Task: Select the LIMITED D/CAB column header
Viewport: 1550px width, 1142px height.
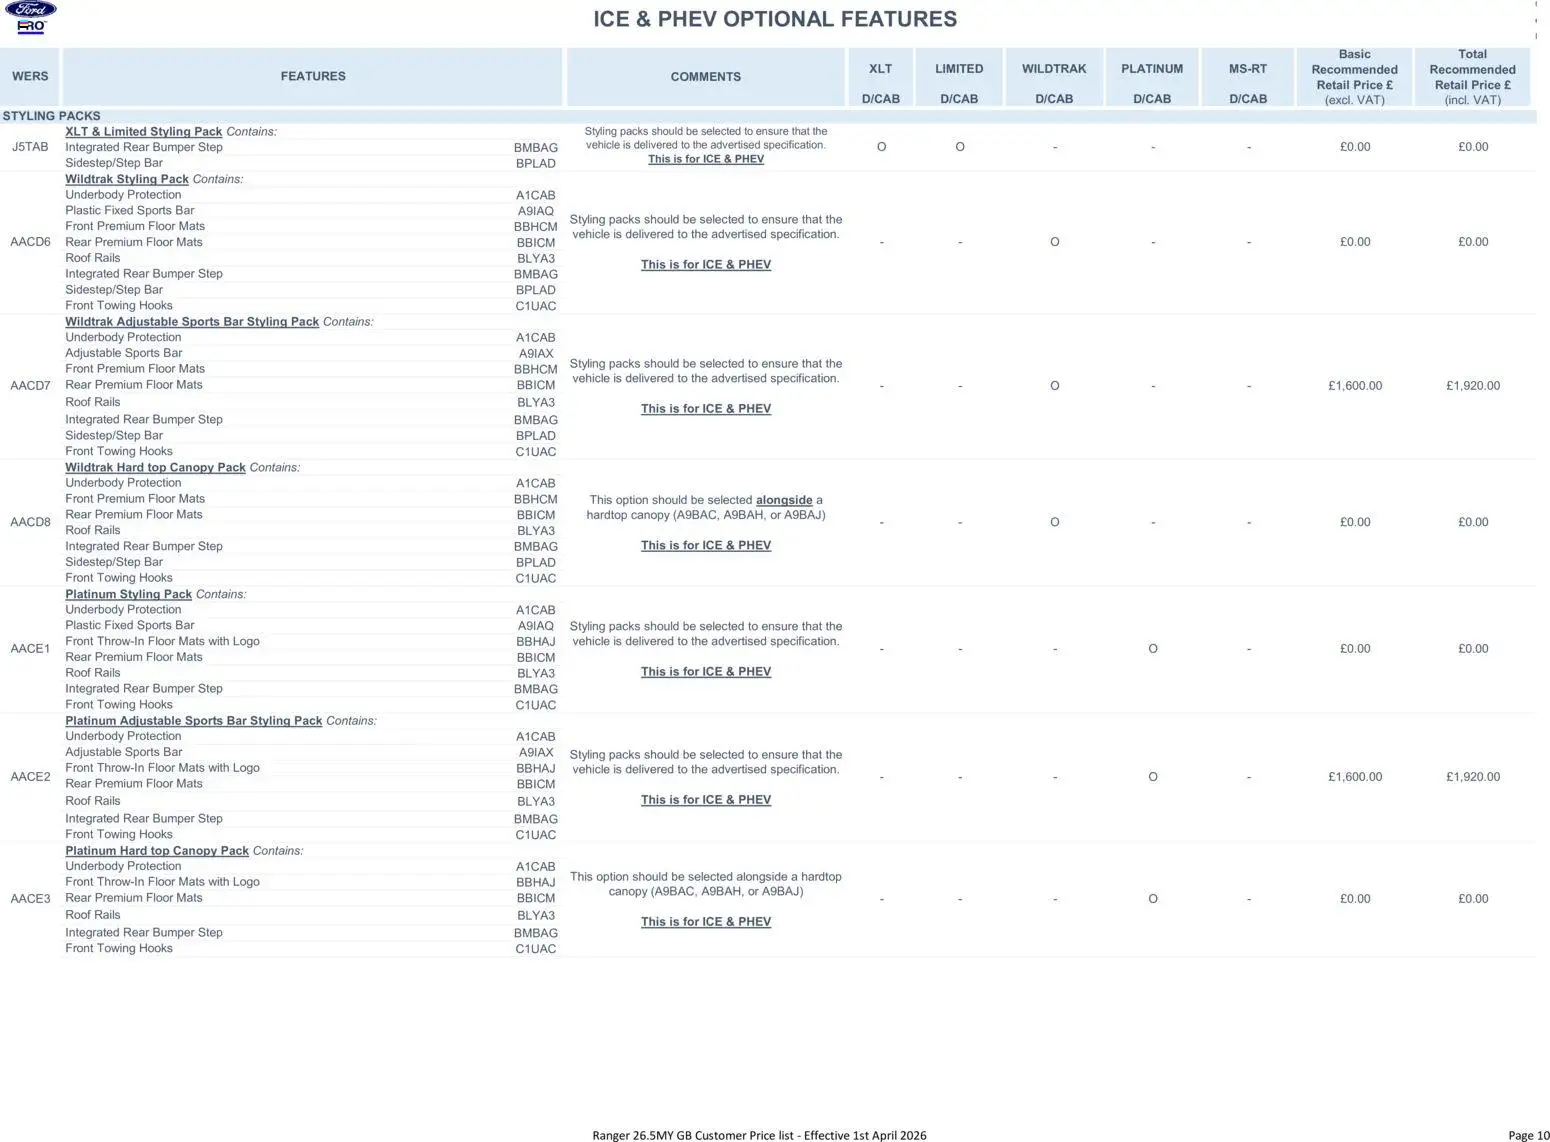Action: (x=959, y=77)
